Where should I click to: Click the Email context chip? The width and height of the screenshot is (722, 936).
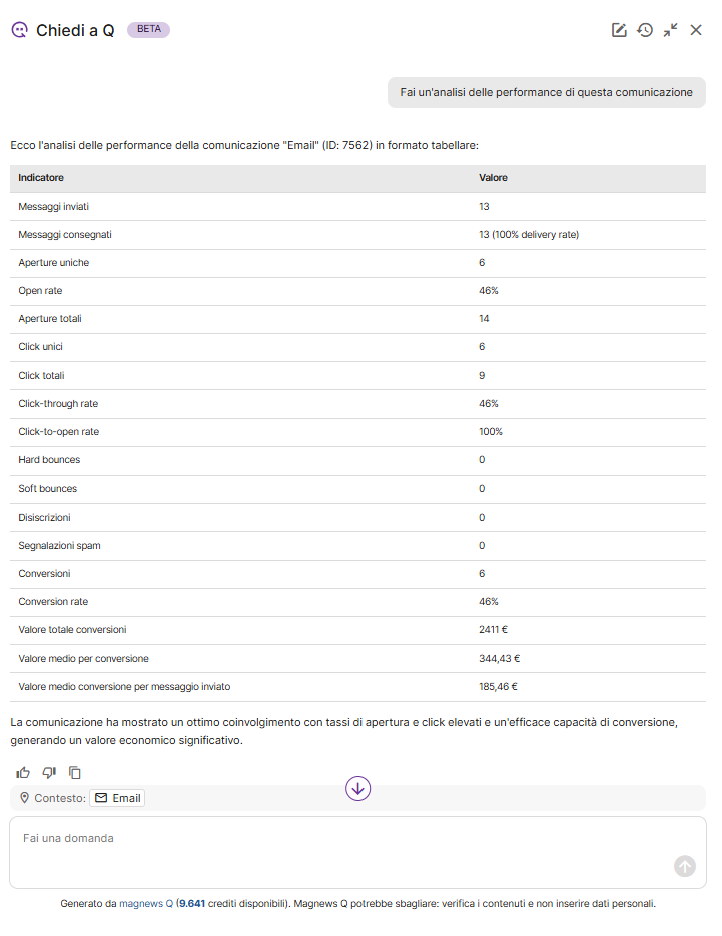coord(117,798)
